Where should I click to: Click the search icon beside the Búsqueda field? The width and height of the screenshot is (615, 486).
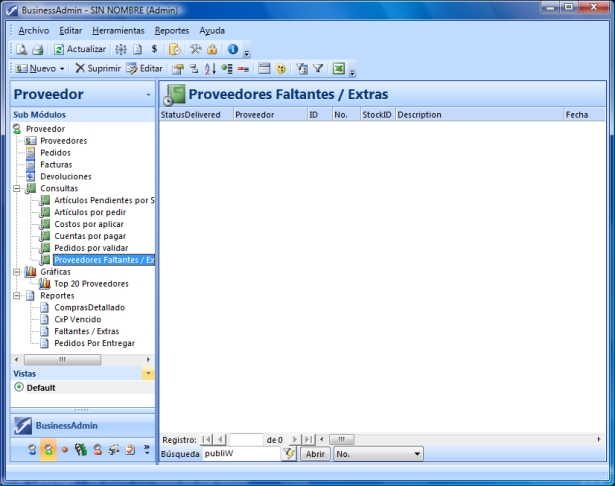(x=288, y=454)
